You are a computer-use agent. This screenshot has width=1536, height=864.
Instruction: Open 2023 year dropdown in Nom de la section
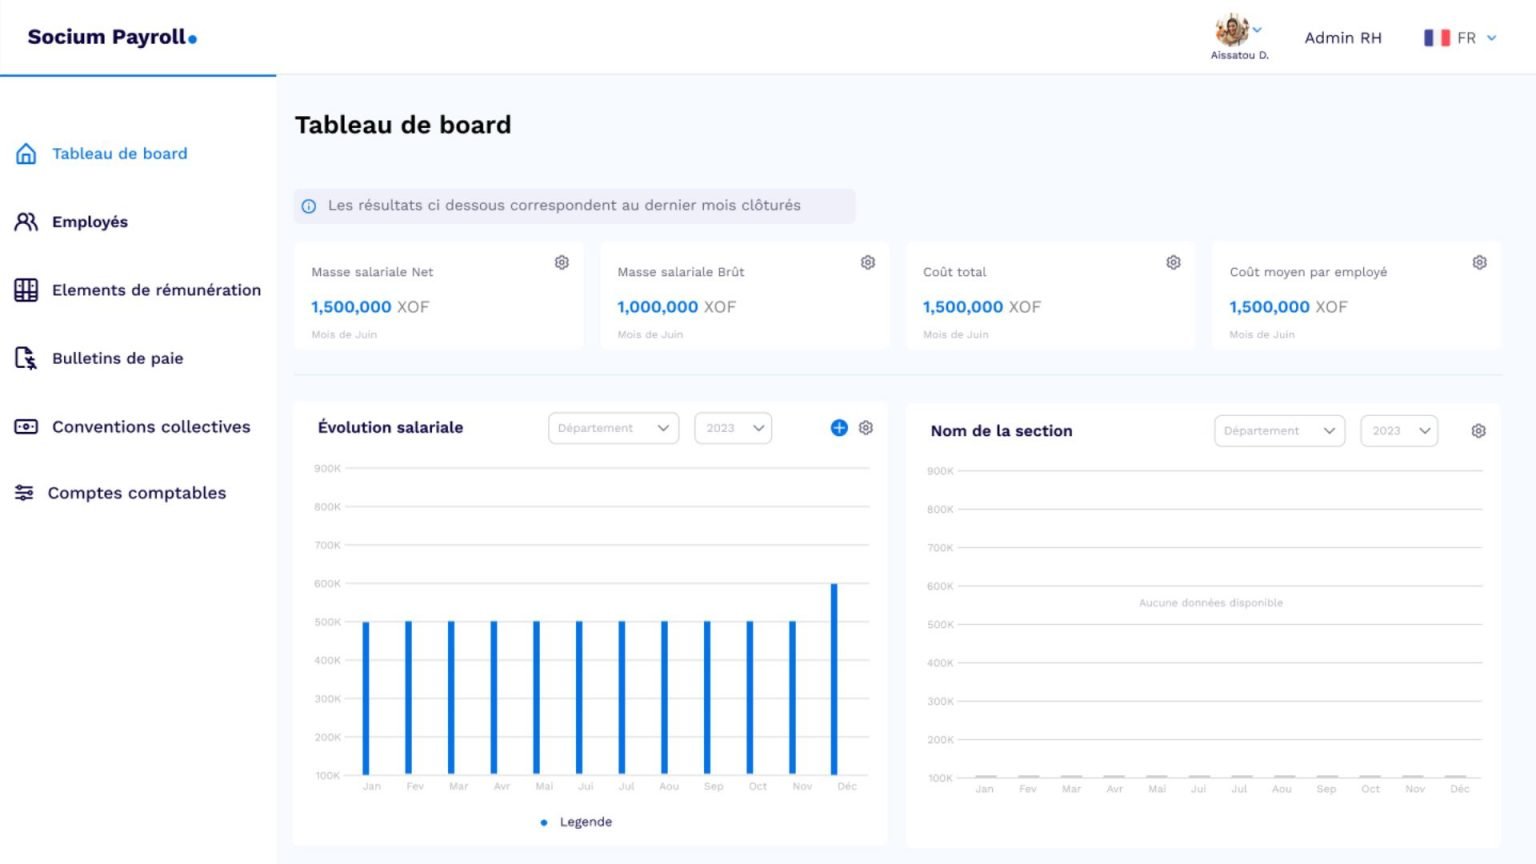pyautogui.click(x=1399, y=431)
